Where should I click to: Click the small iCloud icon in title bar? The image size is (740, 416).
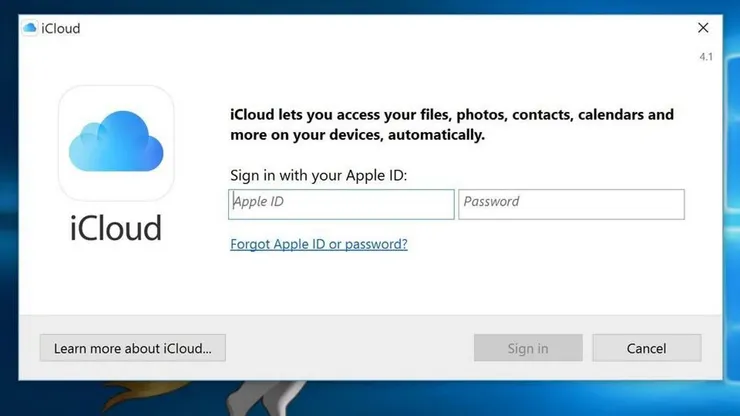[29, 28]
